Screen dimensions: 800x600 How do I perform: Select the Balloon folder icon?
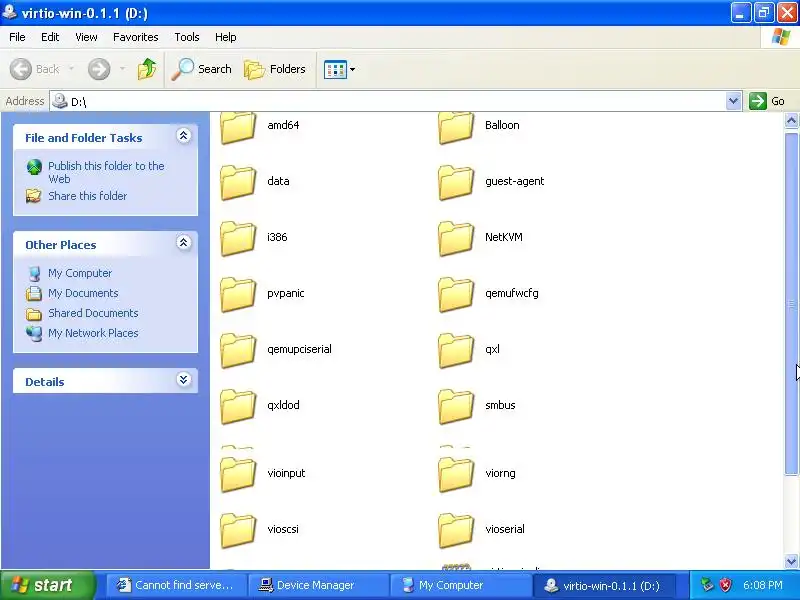tap(456, 128)
